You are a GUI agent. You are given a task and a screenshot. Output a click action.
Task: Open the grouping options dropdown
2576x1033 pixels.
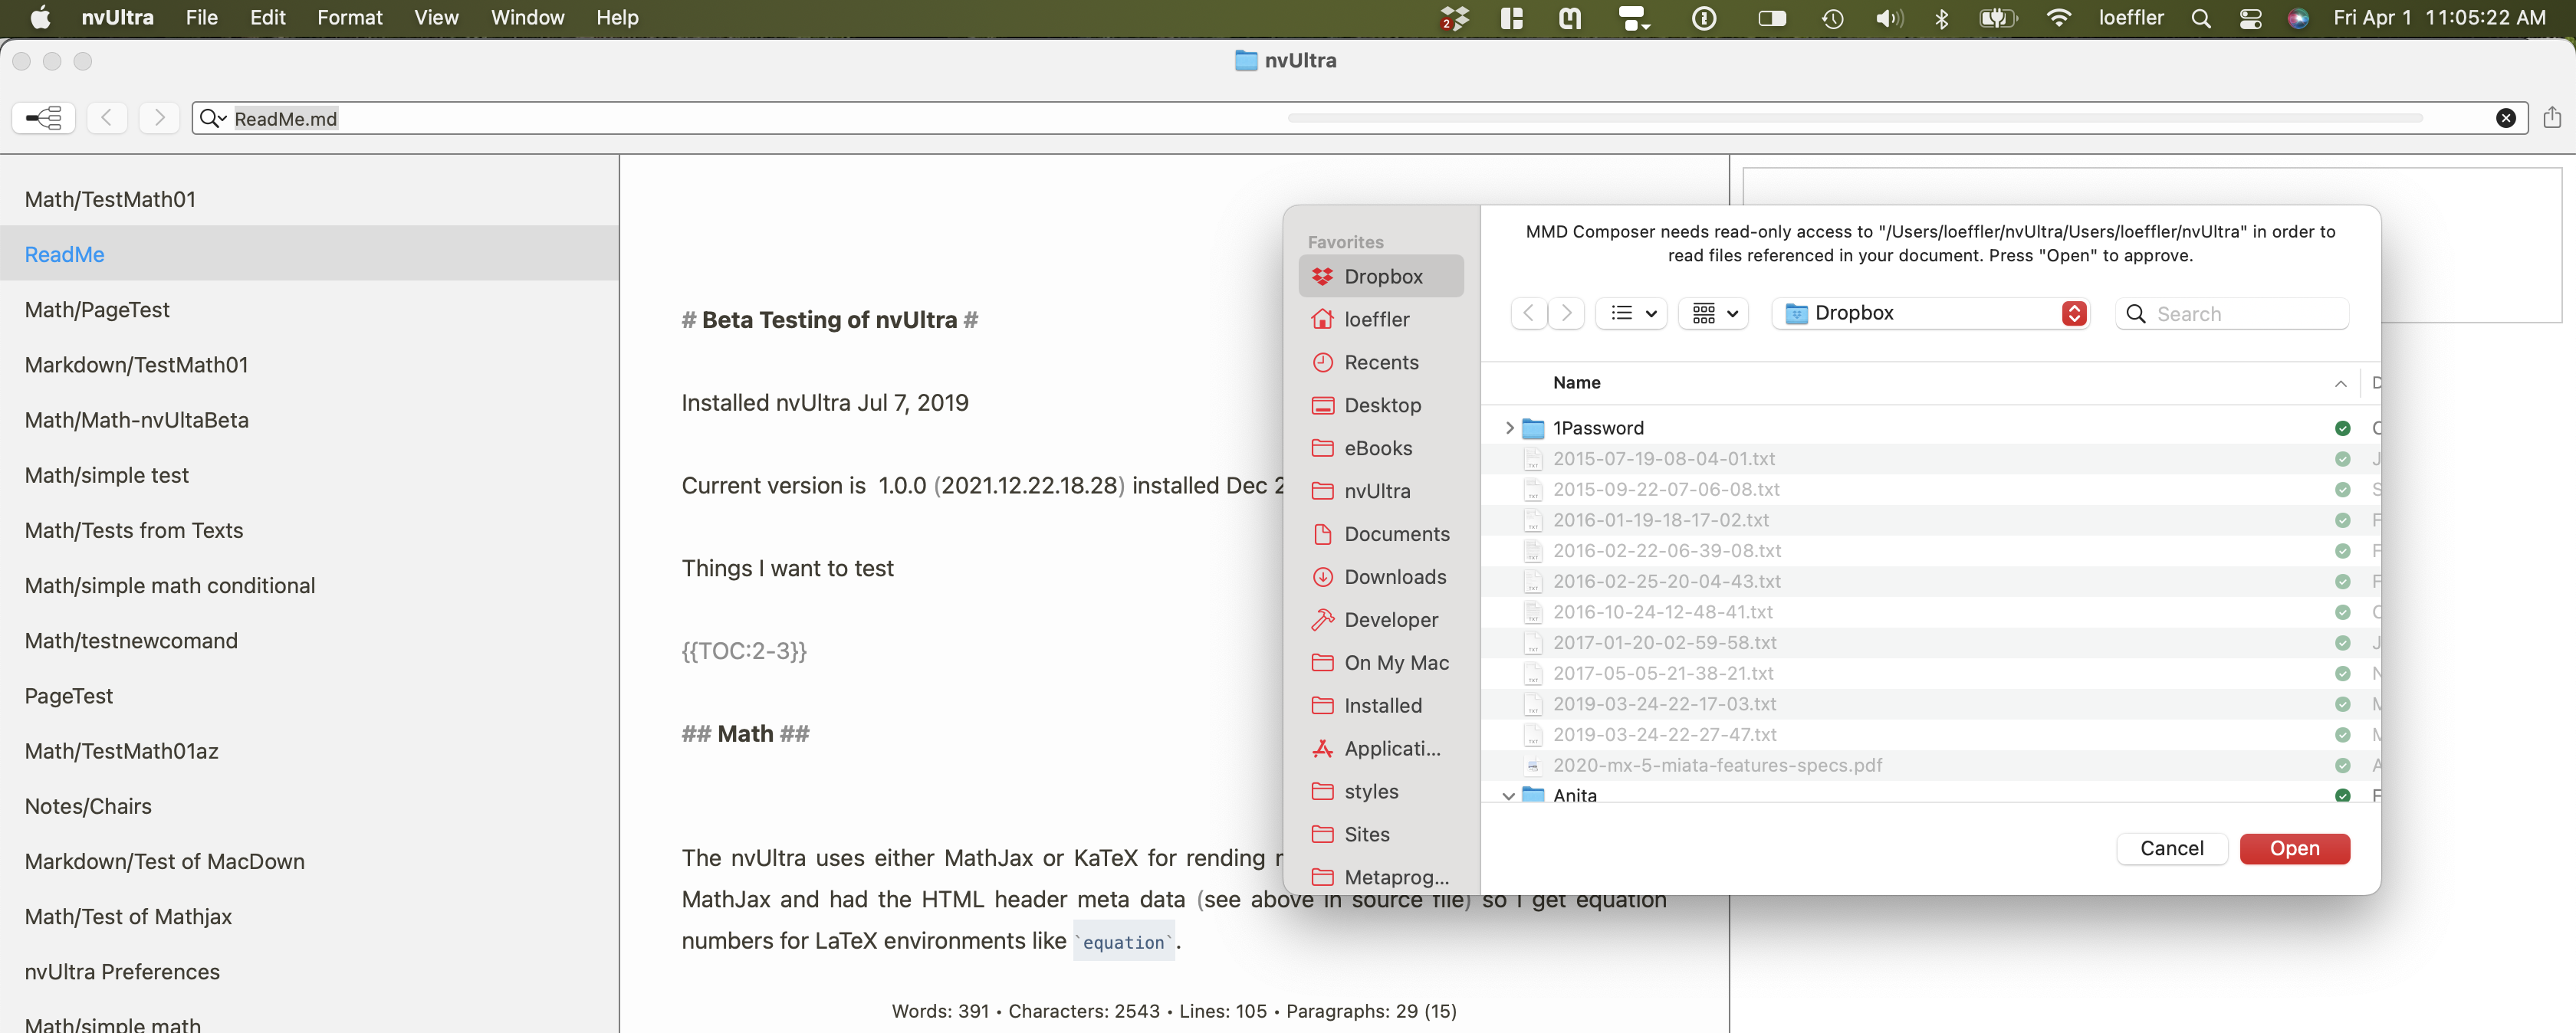pyautogui.click(x=1714, y=313)
